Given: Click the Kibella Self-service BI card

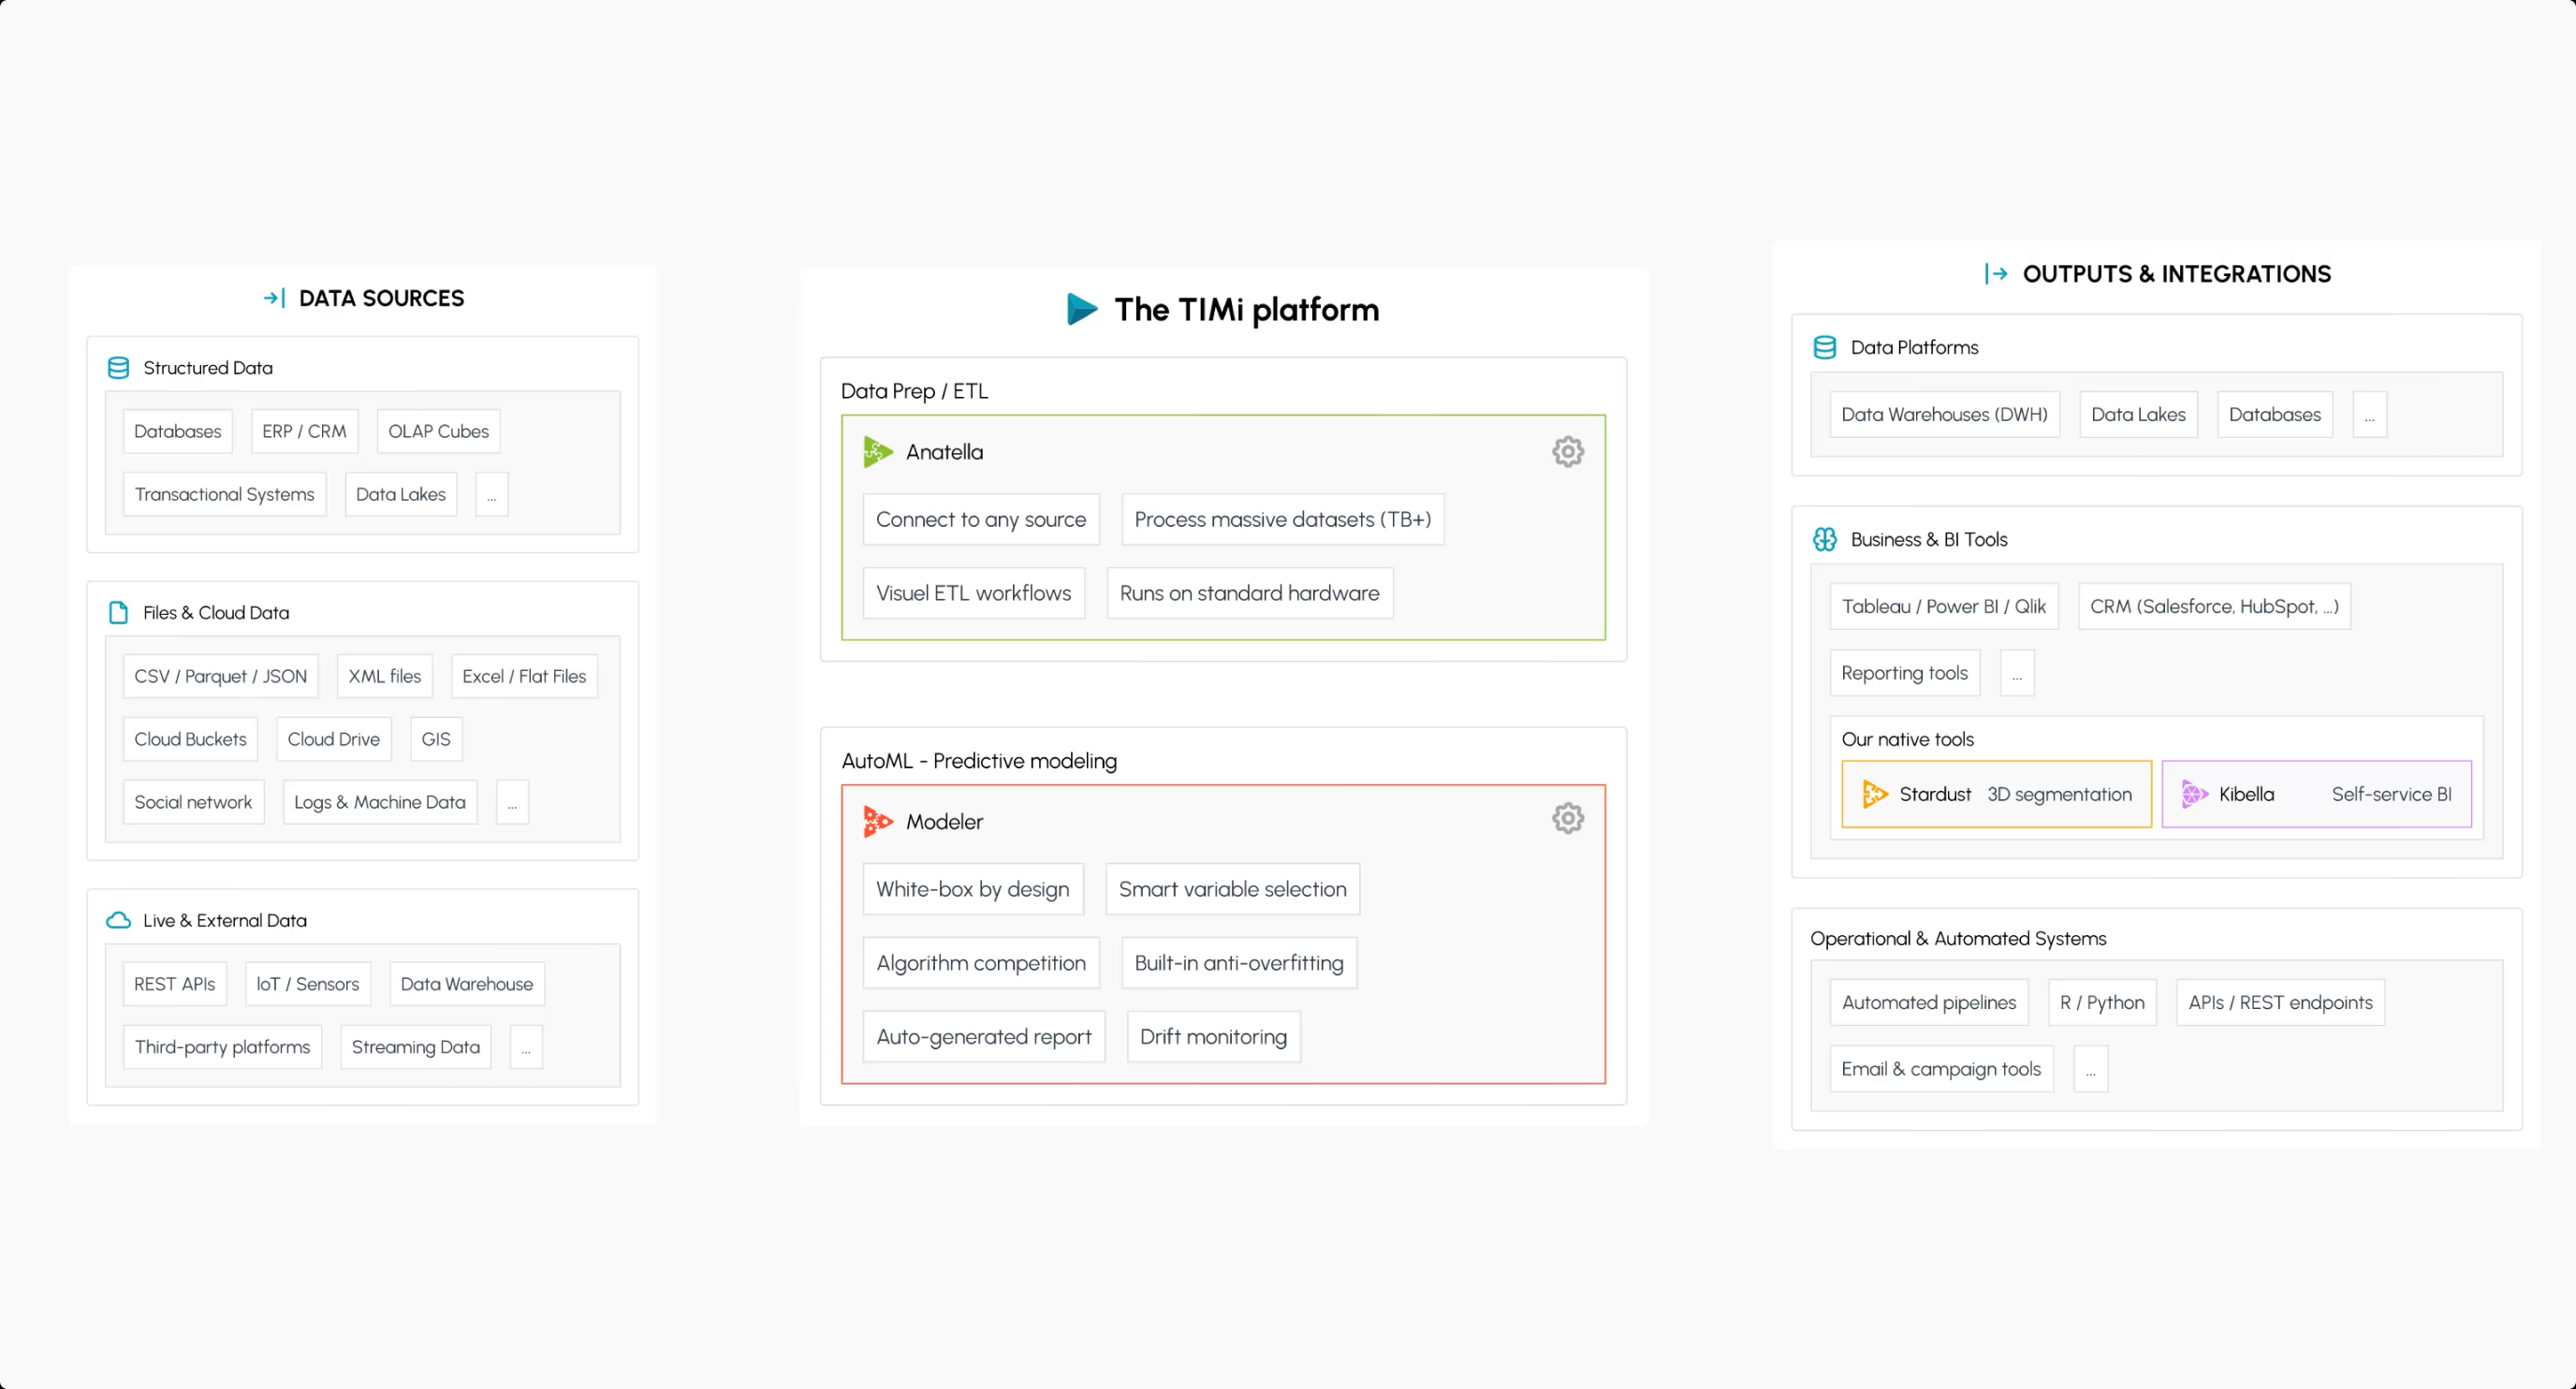Looking at the screenshot, I should pos(2316,794).
